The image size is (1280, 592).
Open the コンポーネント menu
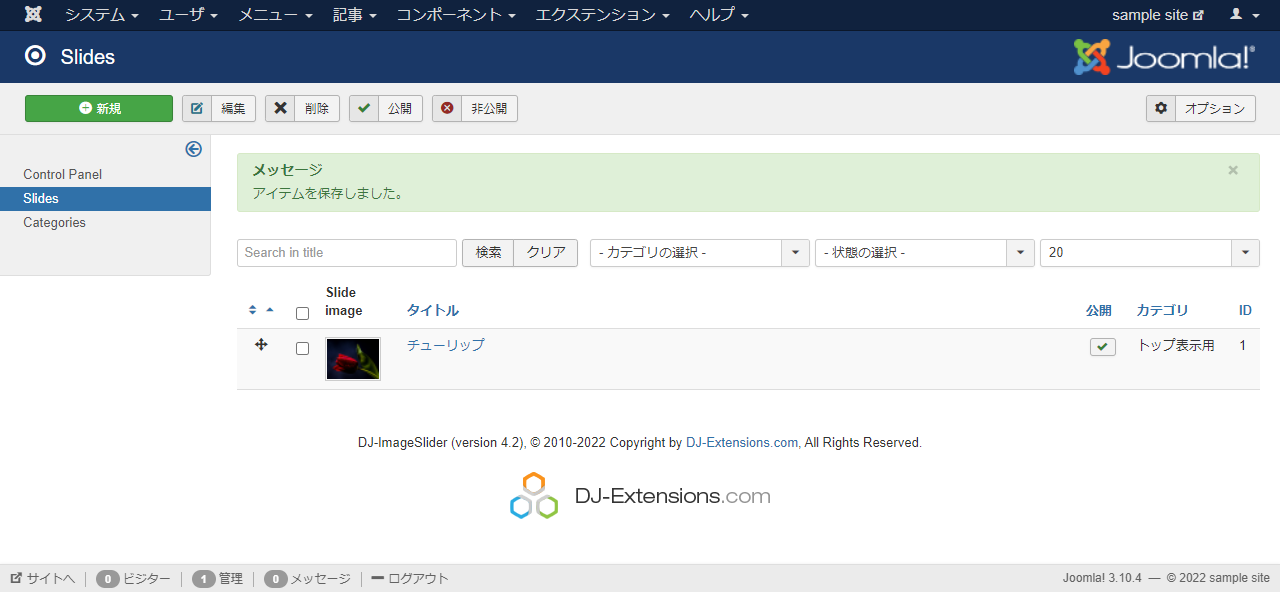point(455,15)
